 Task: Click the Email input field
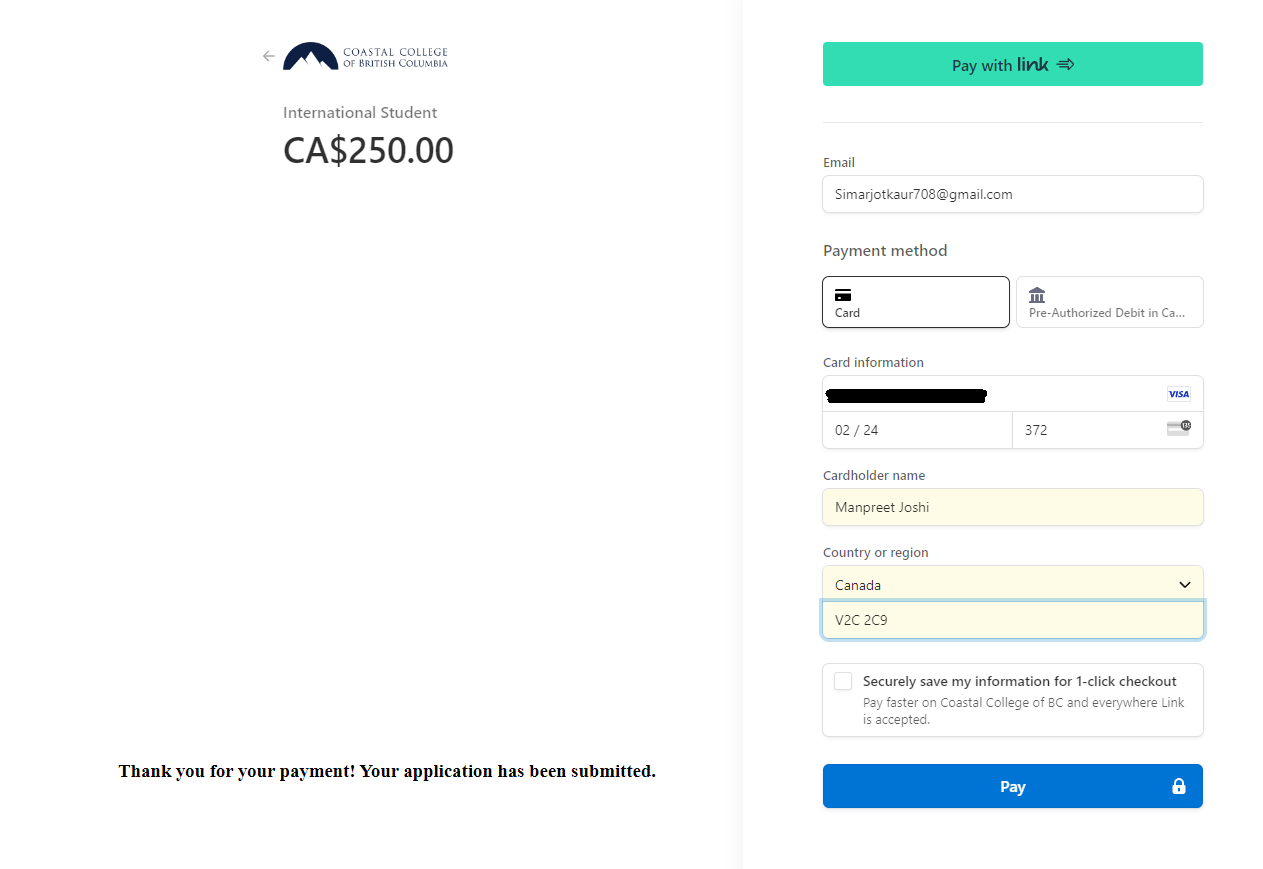(1013, 194)
